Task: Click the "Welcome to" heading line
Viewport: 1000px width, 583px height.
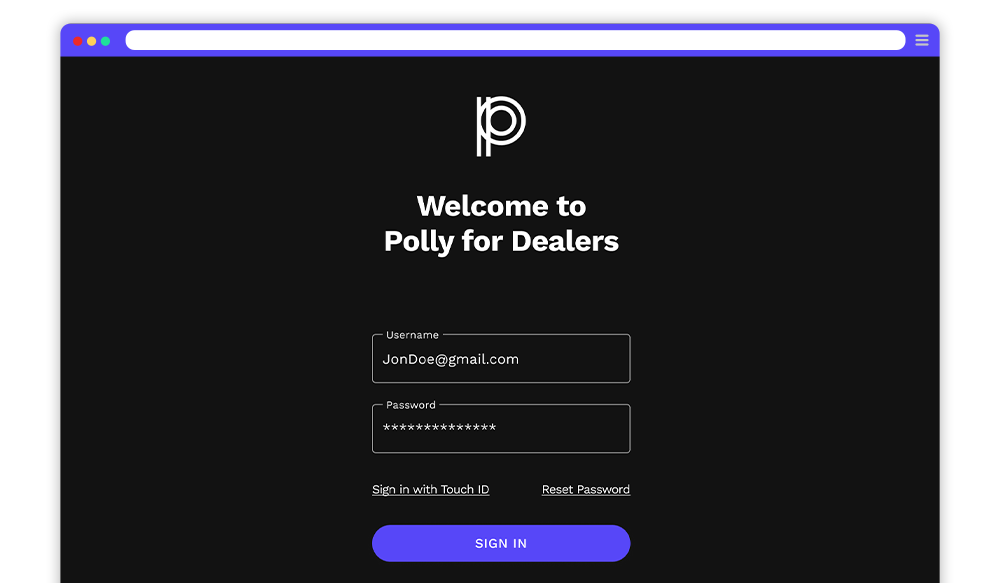Action: (501, 206)
